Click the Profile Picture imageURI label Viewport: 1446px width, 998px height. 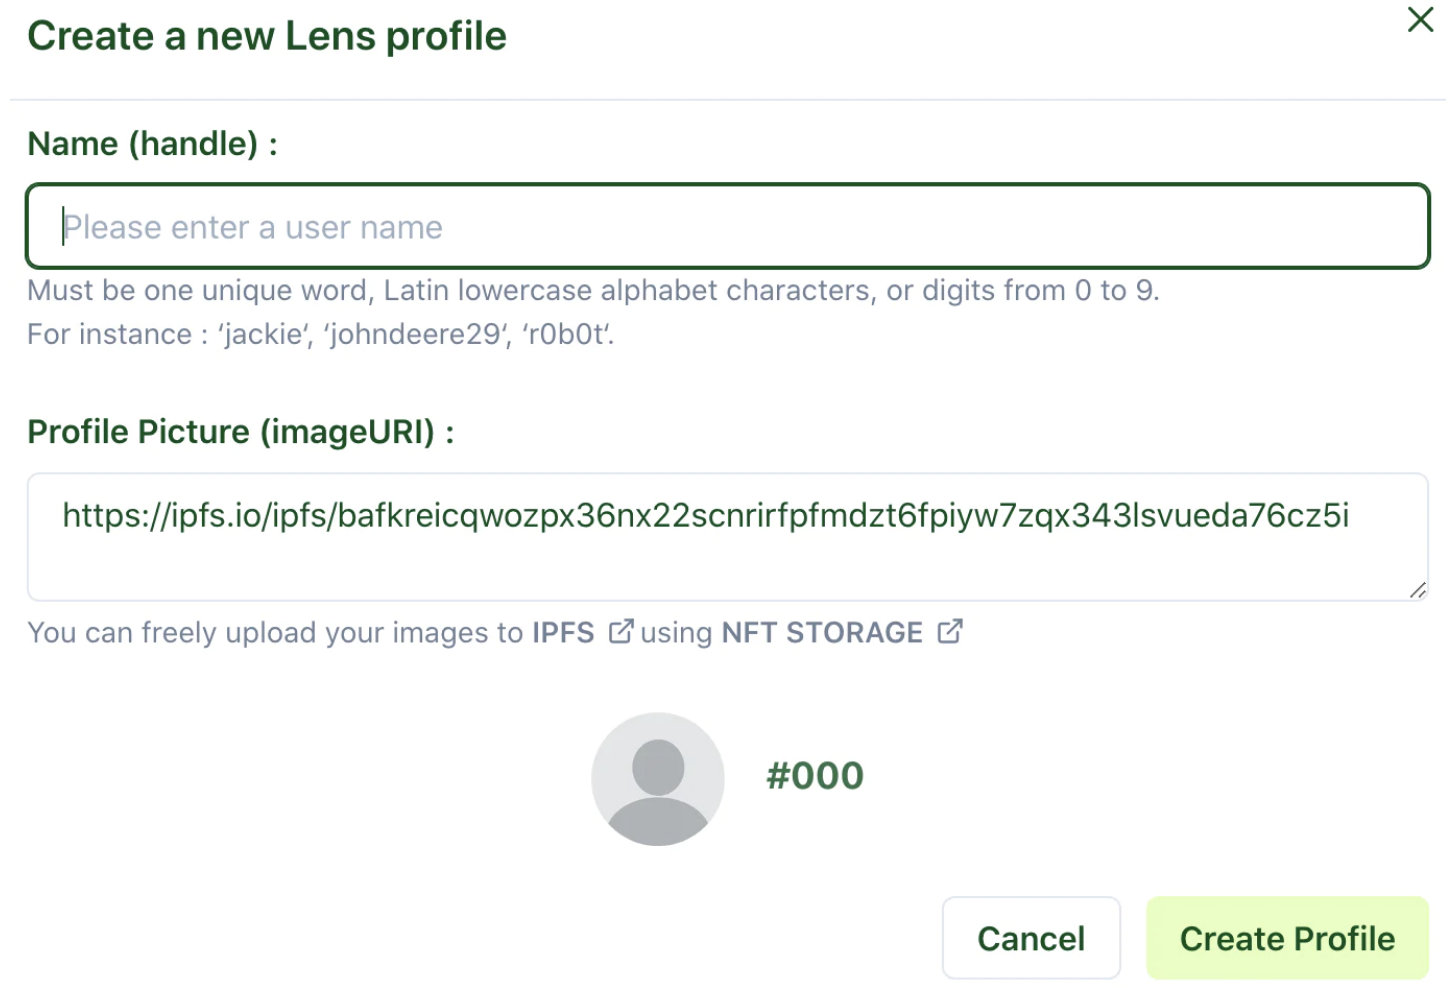point(240,431)
